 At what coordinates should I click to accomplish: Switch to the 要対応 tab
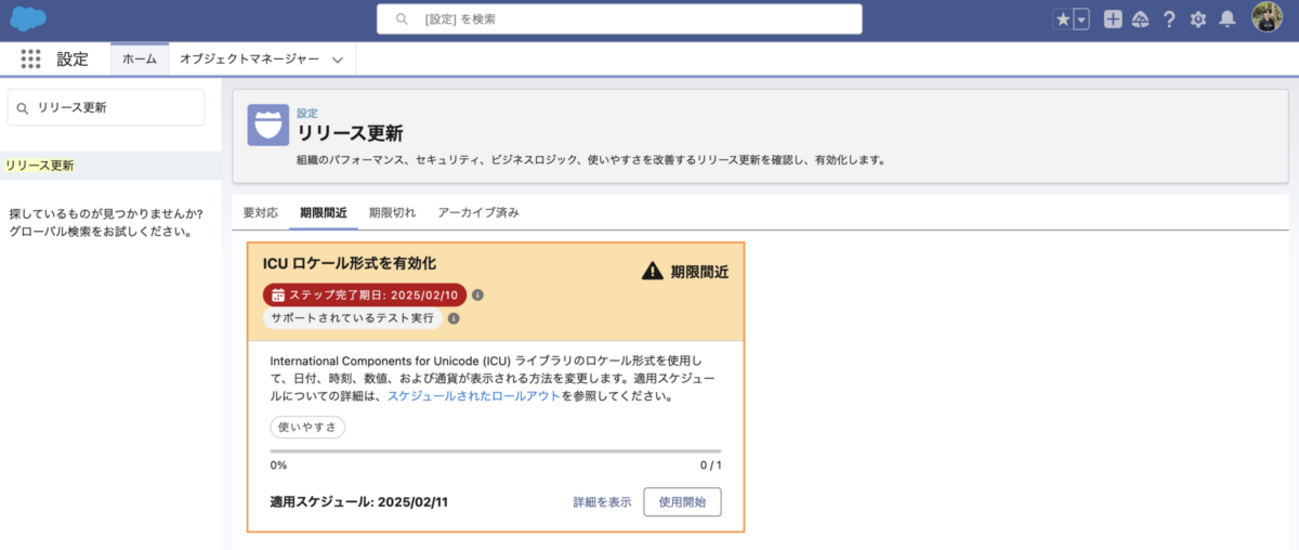[x=261, y=213]
